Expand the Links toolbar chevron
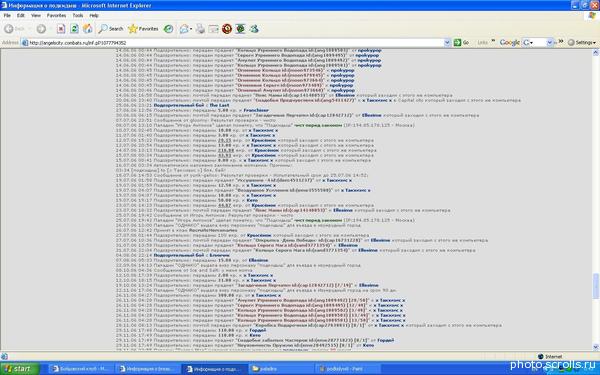Image resolution: width=600 pixels, height=375 pixels. click(493, 41)
